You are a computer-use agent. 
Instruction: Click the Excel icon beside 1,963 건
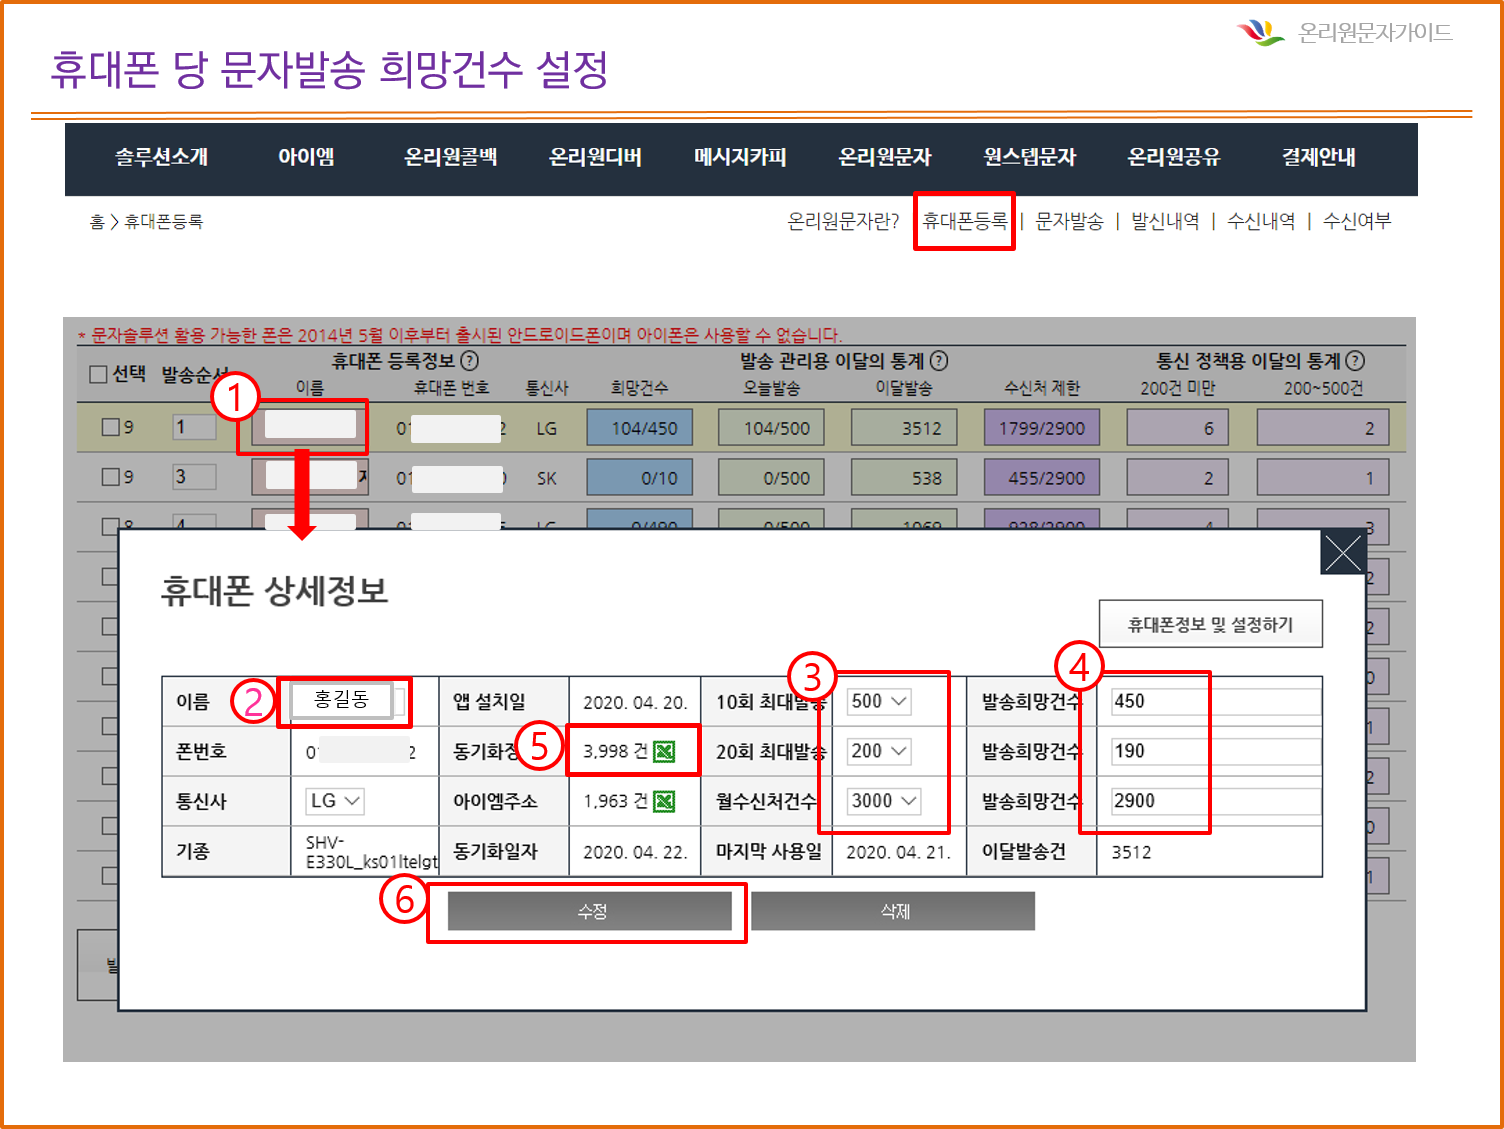664,802
